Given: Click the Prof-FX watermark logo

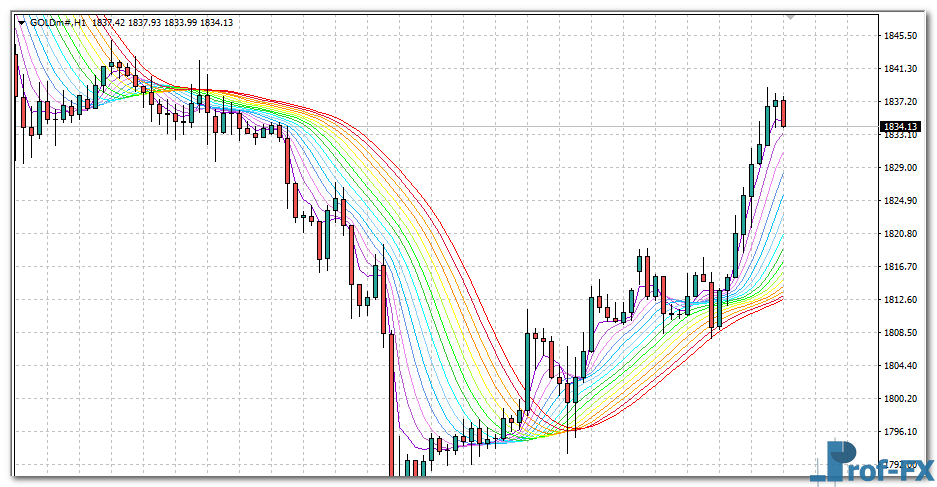Looking at the screenshot, I should [x=872, y=462].
